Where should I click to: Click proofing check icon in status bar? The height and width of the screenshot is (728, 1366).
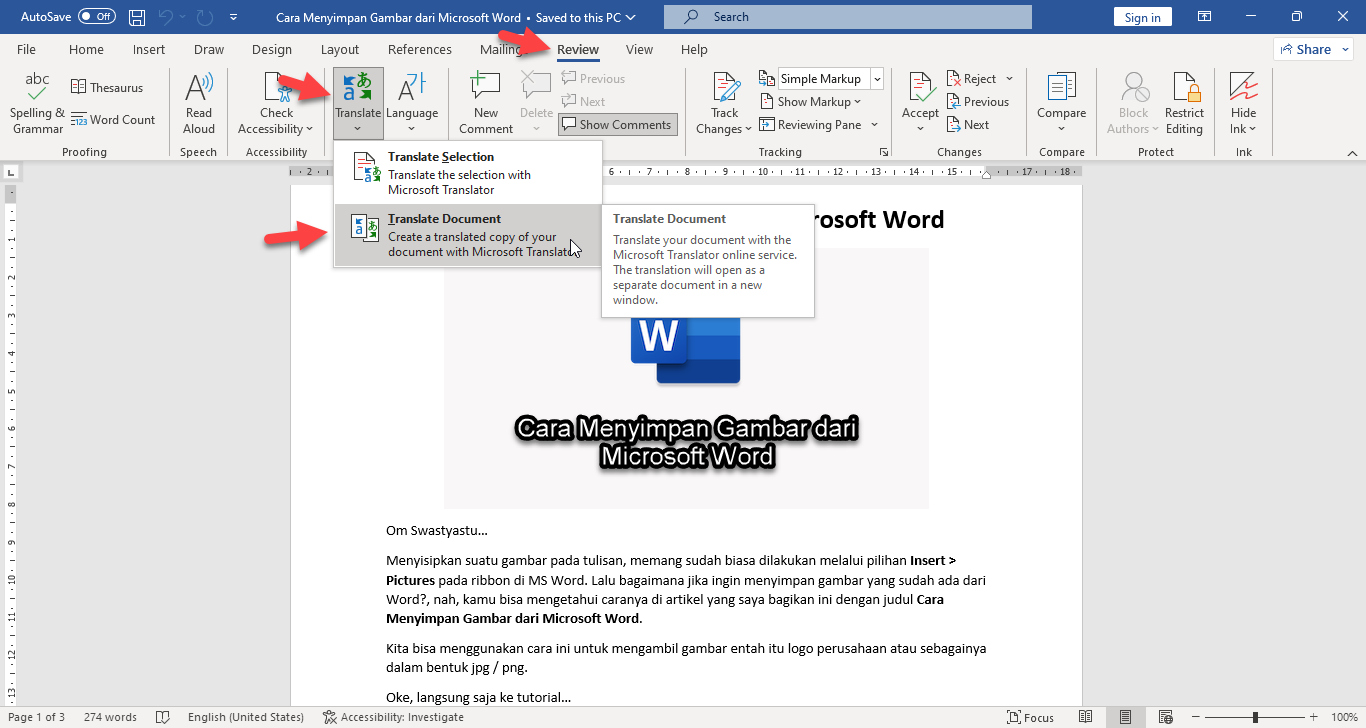point(162,717)
